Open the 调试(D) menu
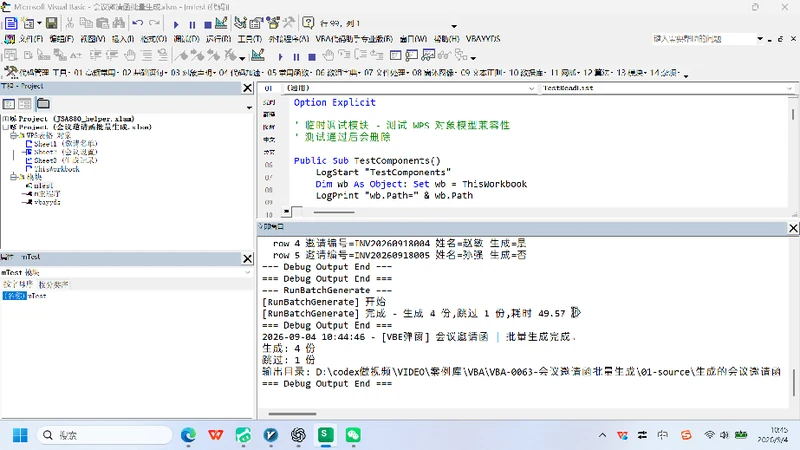The image size is (800, 450). coord(186,39)
